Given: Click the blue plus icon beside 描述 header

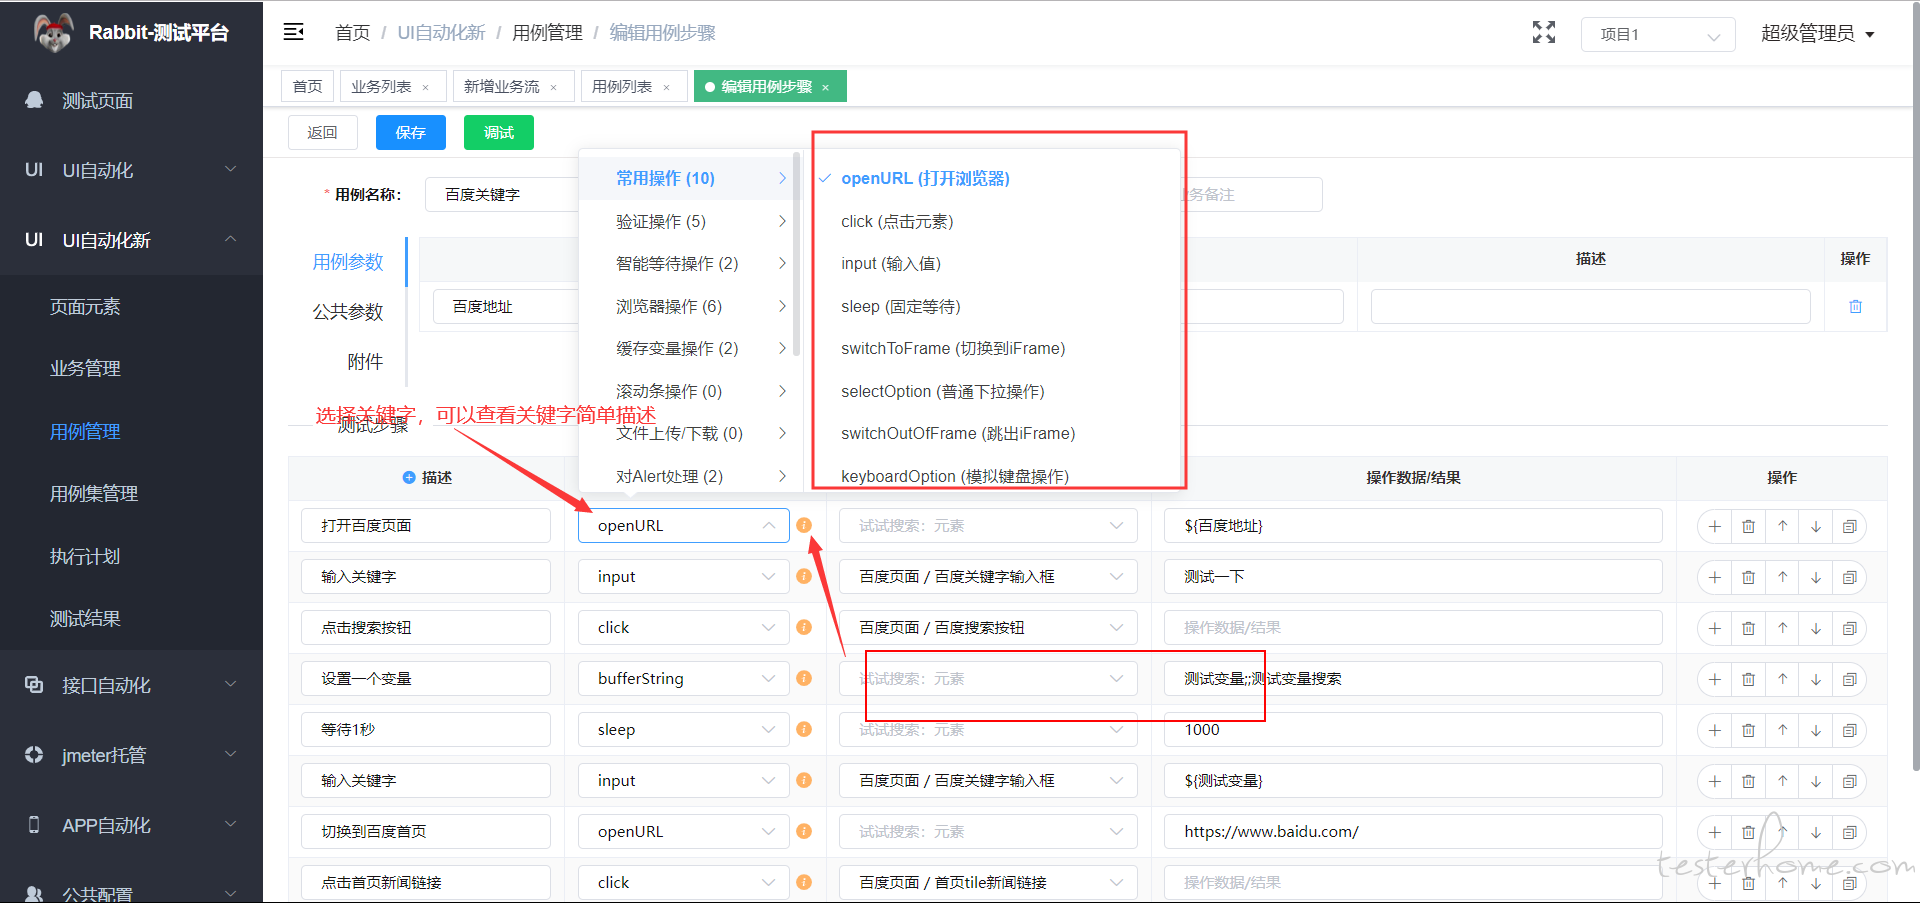Looking at the screenshot, I should click(408, 477).
